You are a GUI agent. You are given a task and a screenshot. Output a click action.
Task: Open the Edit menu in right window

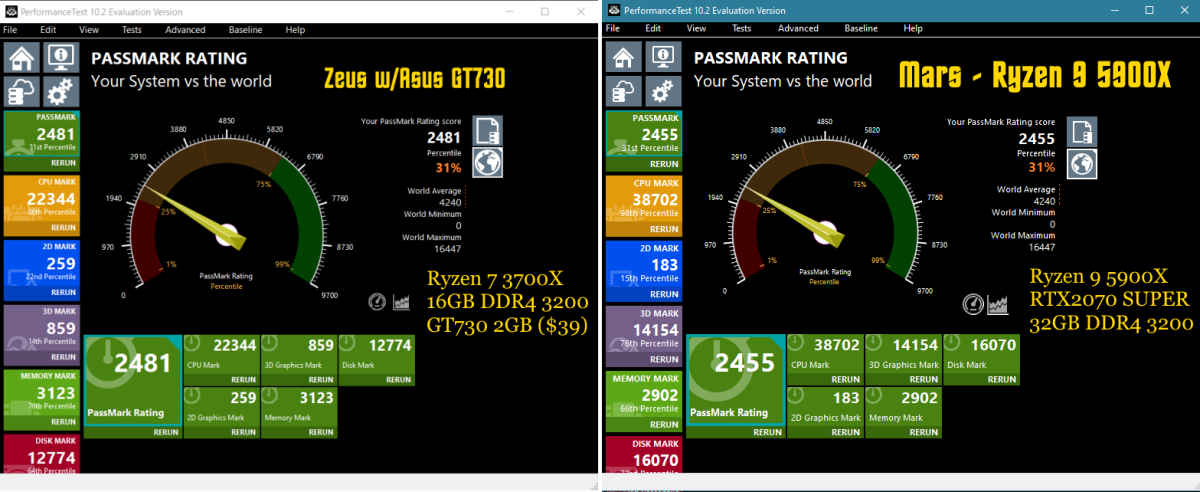tap(653, 29)
